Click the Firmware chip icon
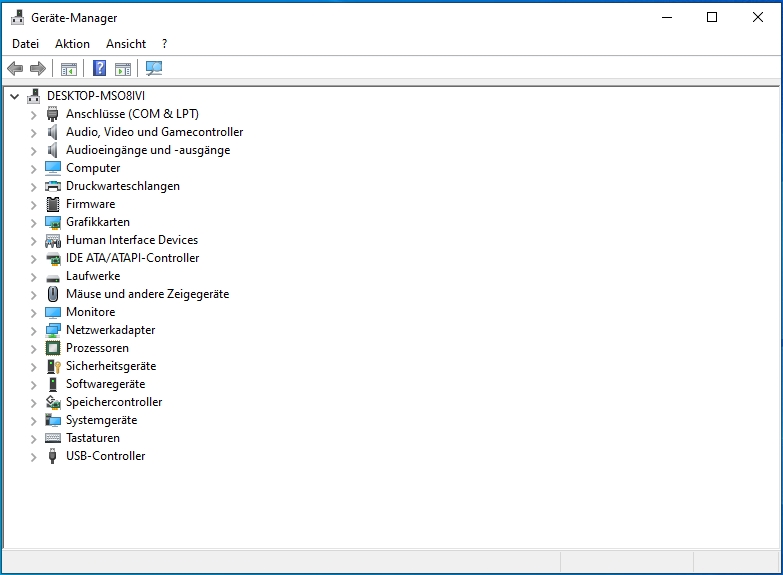 pyautogui.click(x=52, y=204)
